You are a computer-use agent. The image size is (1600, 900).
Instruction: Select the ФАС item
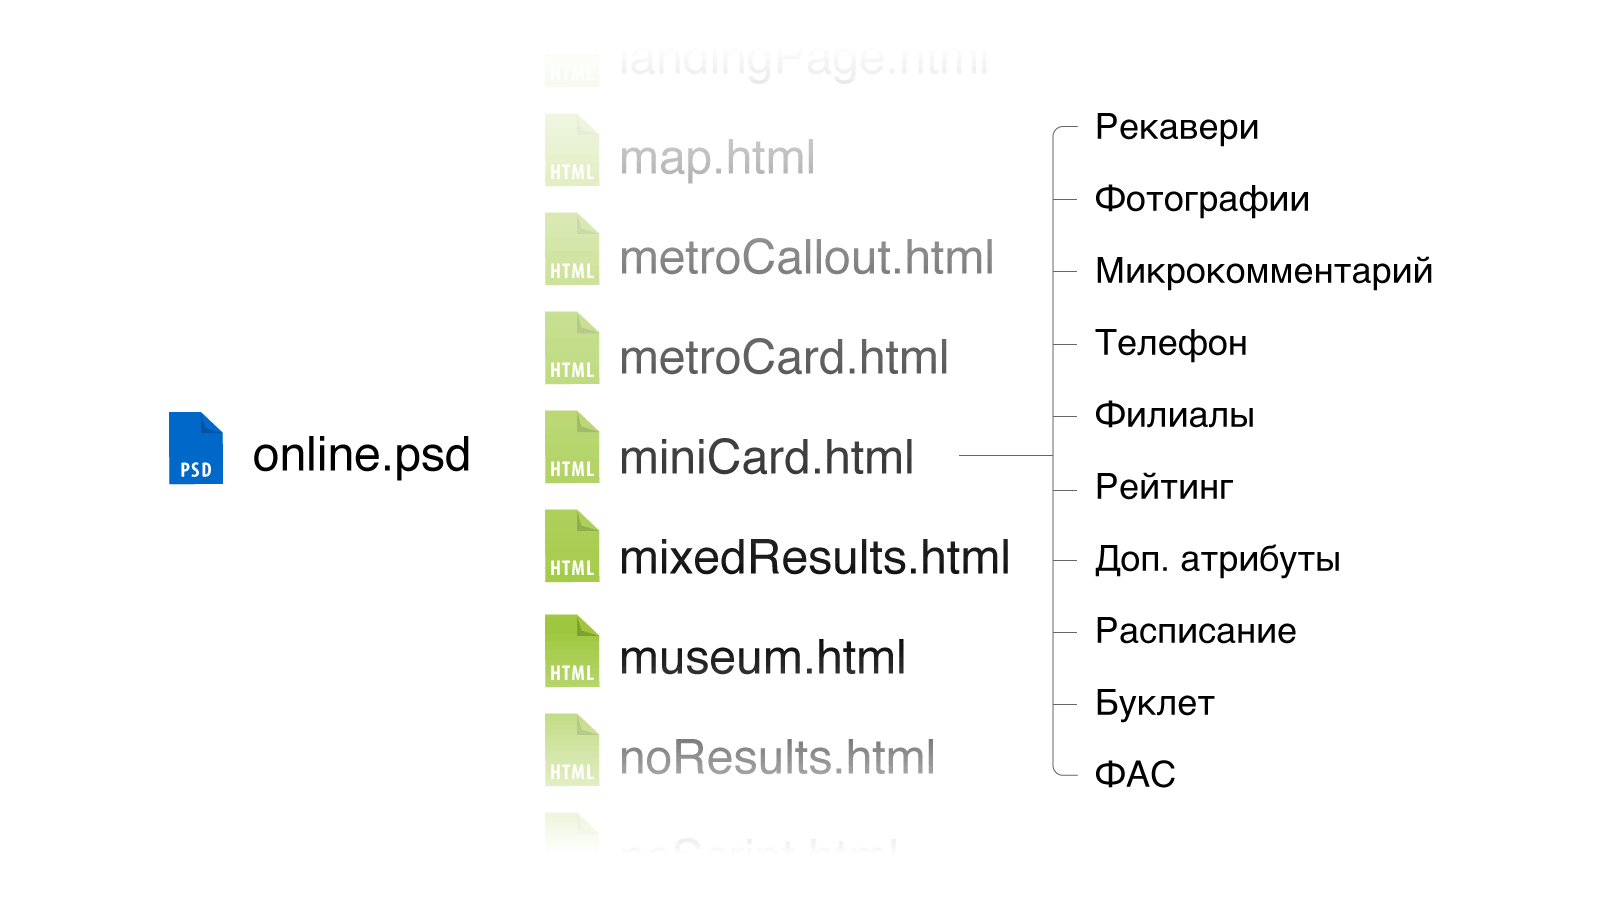pos(1135,775)
